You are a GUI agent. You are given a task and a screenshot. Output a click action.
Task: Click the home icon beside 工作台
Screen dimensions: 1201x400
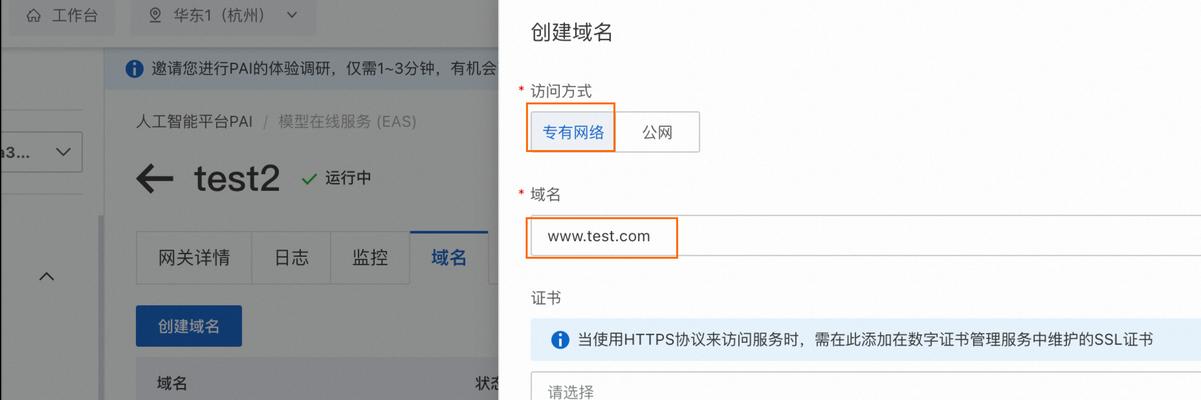click(34, 15)
